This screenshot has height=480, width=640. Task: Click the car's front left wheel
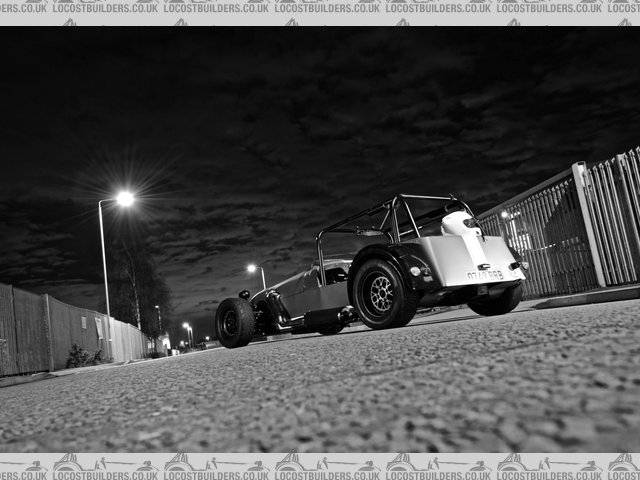tap(234, 323)
